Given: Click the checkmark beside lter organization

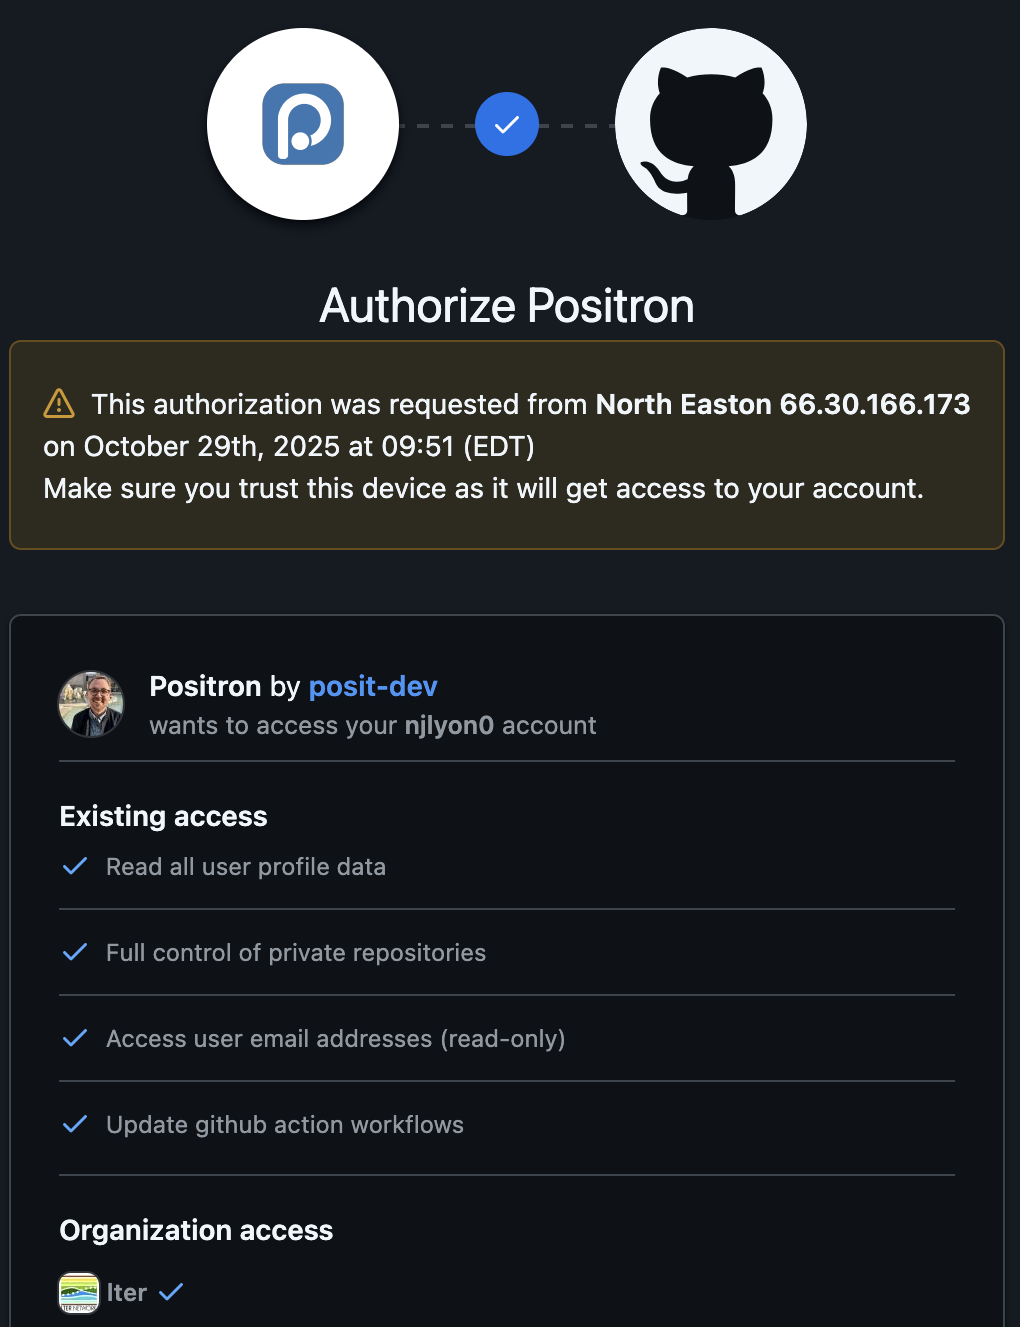Looking at the screenshot, I should click(x=171, y=1292).
